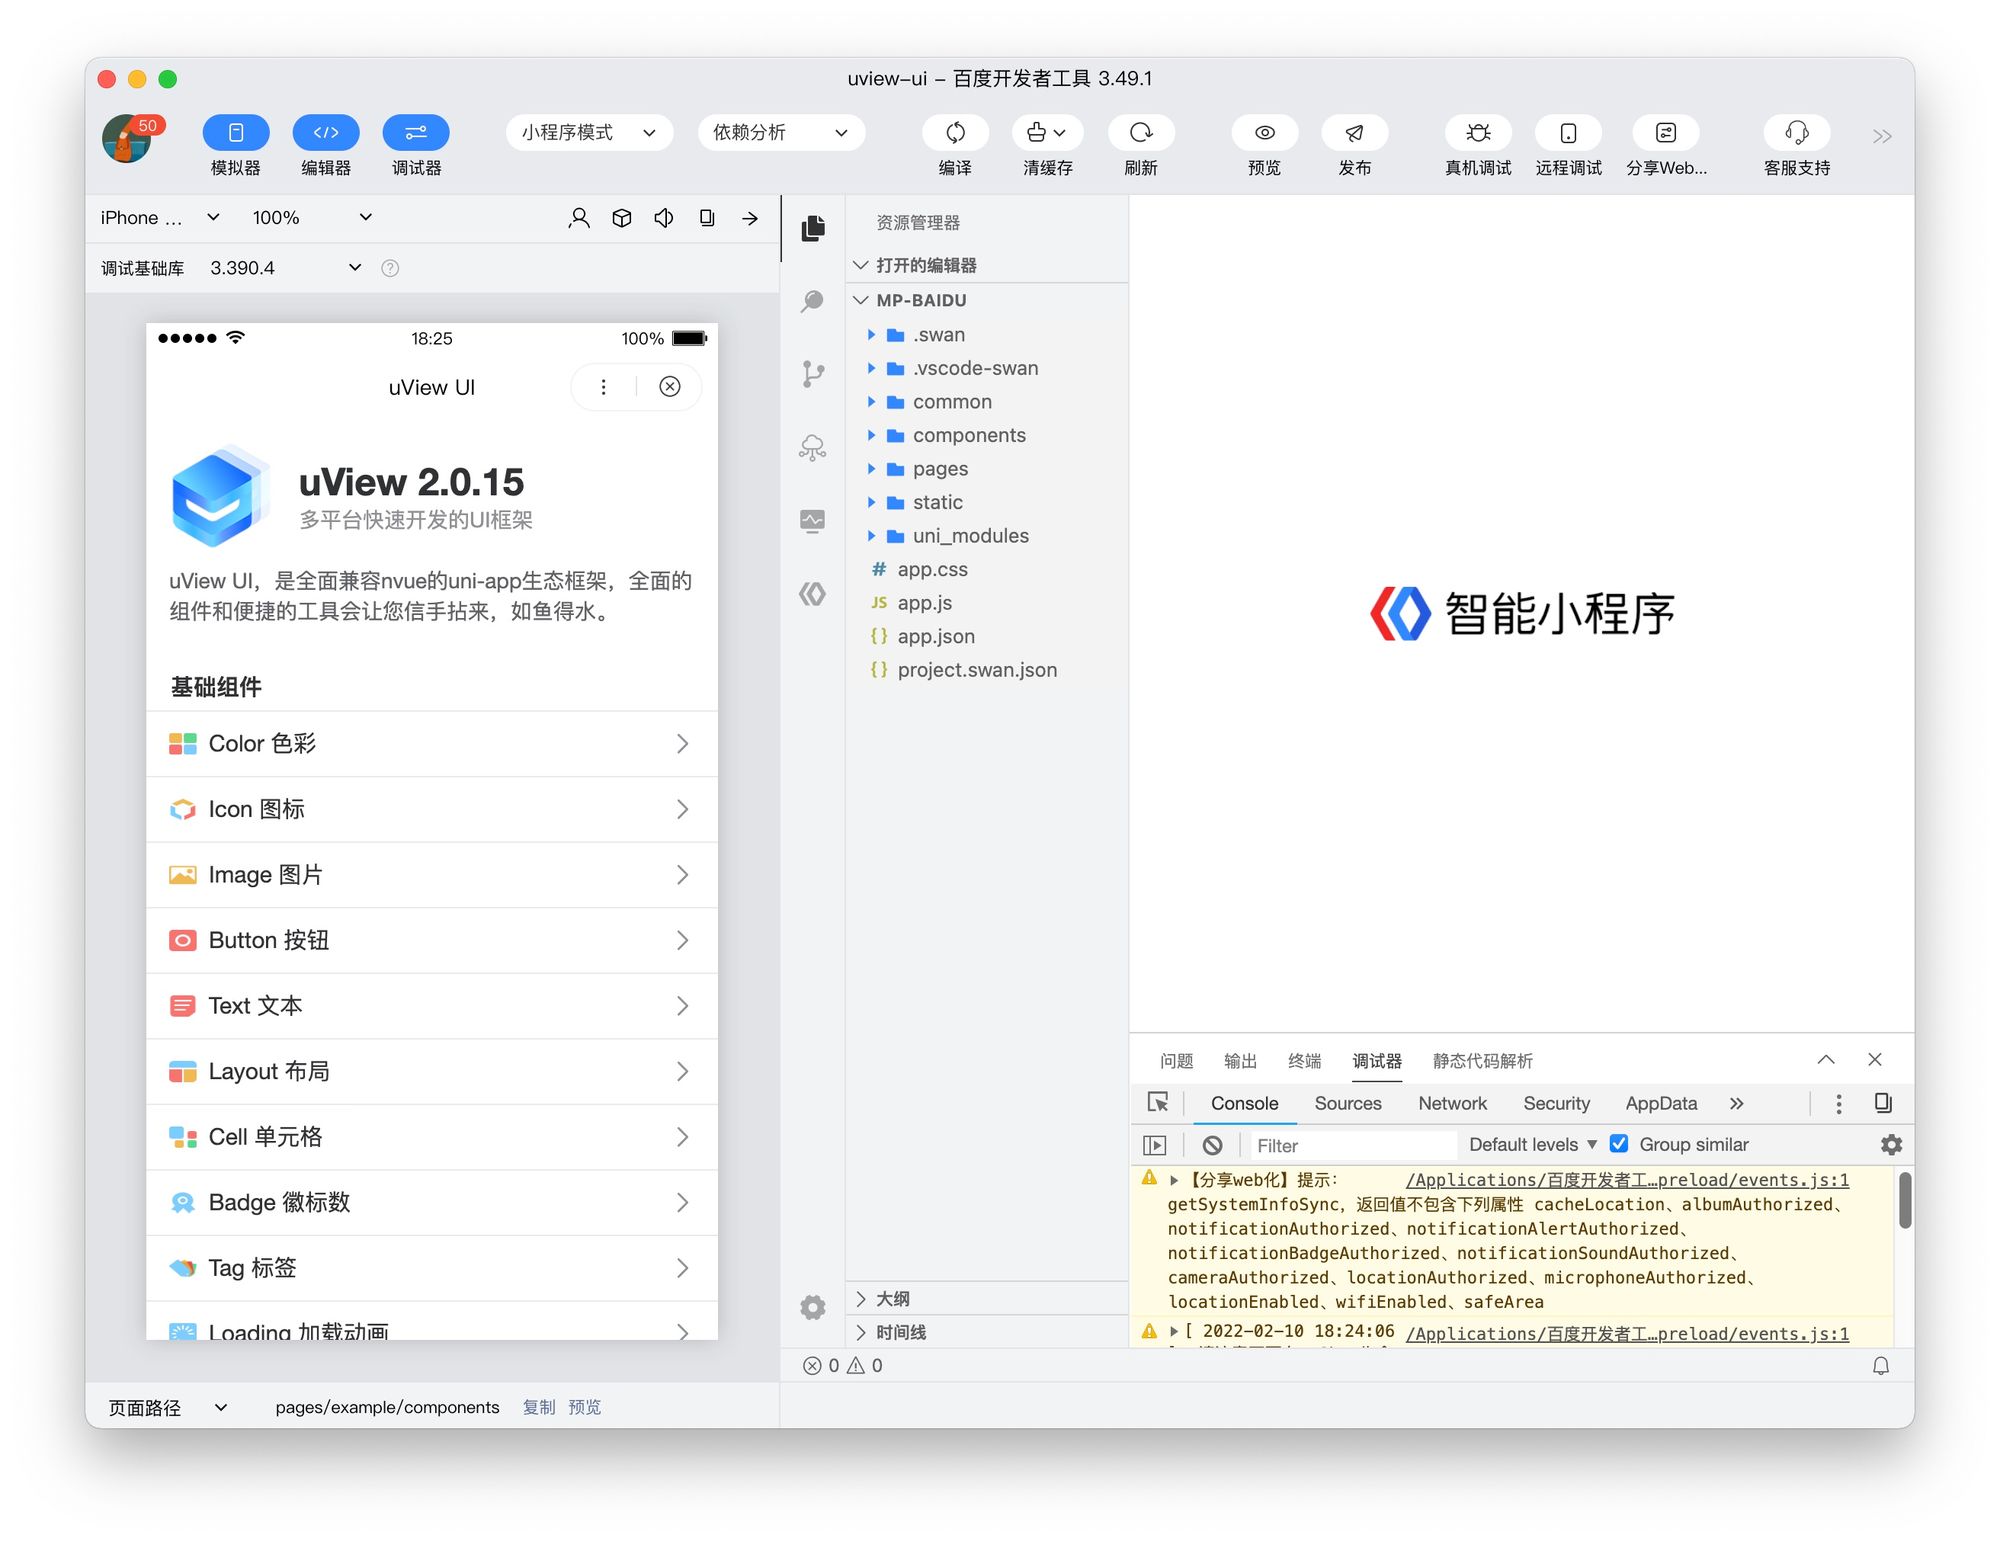Toggle the console sidebar icon
The image size is (2000, 1541).
1154,1145
